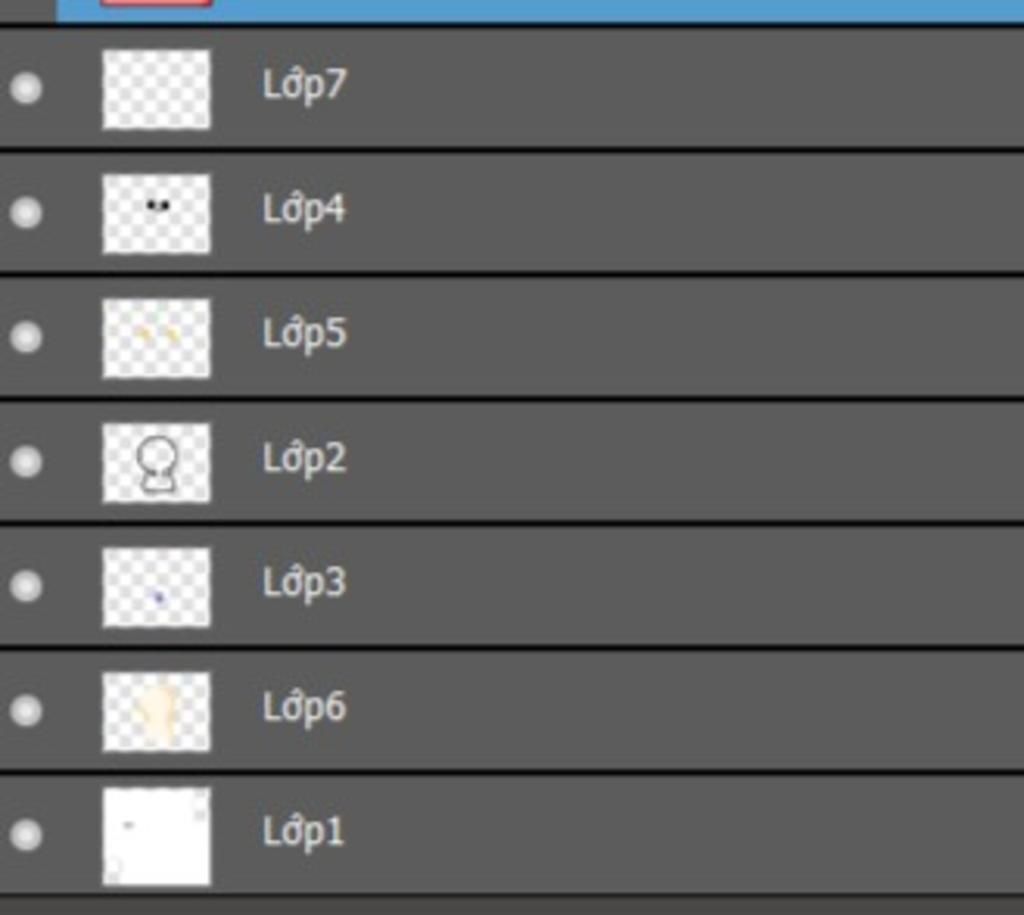Click the Lớp1 white background thumbnail
1024x915 pixels.
(157, 836)
